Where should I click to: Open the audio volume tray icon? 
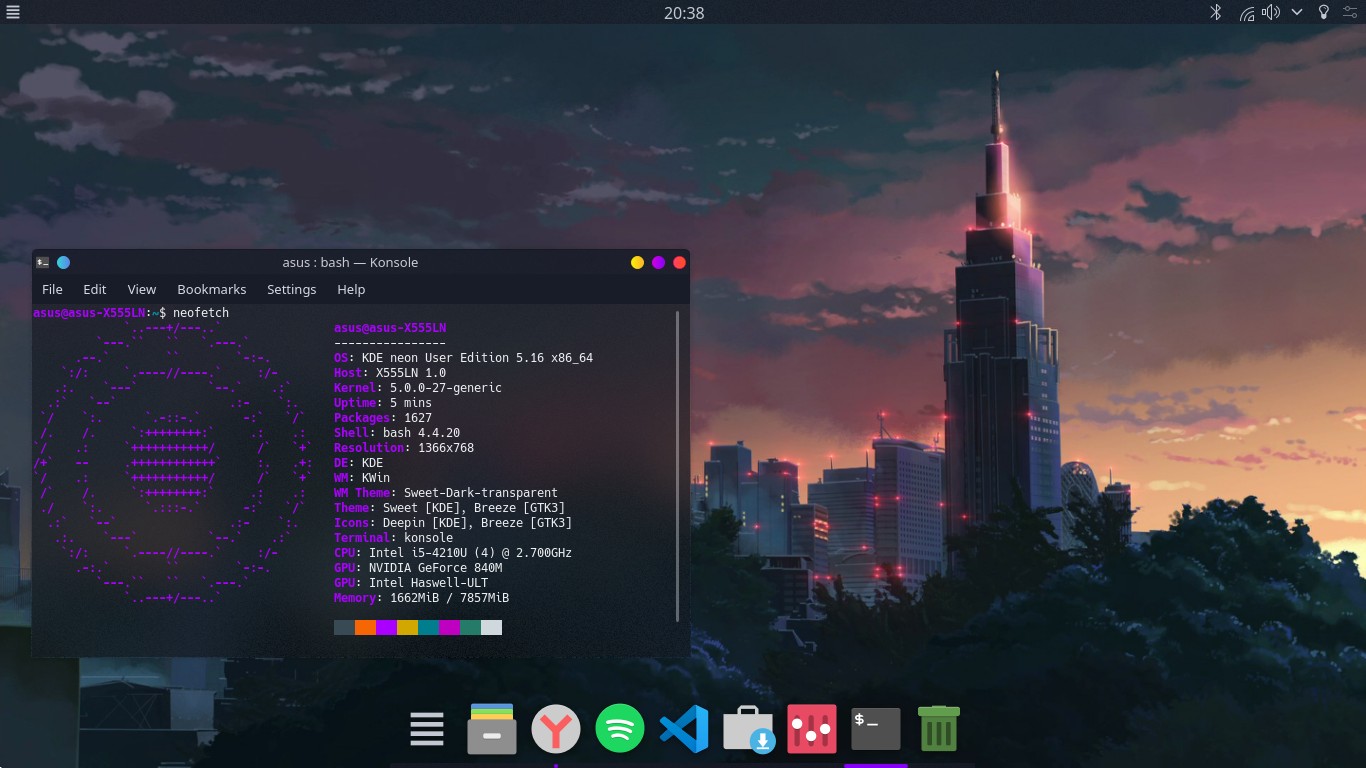pyautogui.click(x=1271, y=12)
